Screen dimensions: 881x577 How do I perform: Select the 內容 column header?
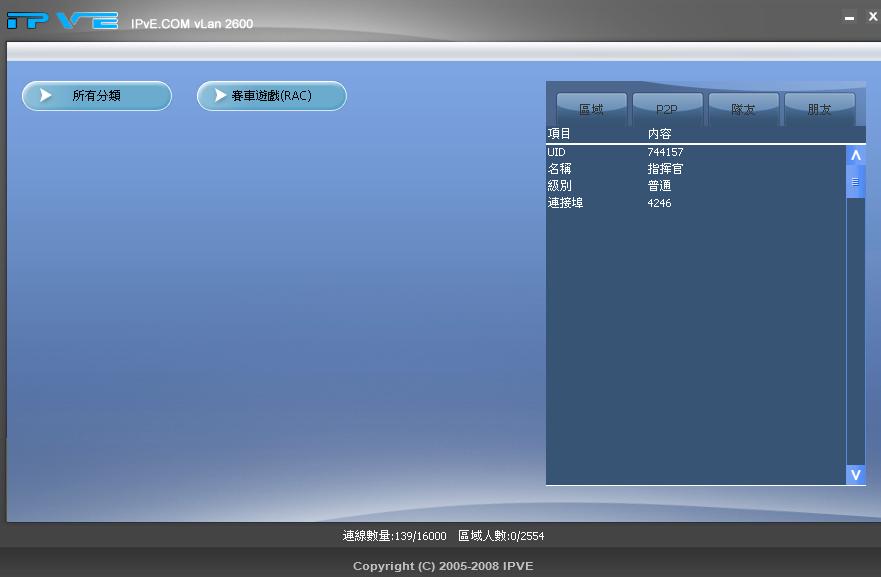point(660,134)
